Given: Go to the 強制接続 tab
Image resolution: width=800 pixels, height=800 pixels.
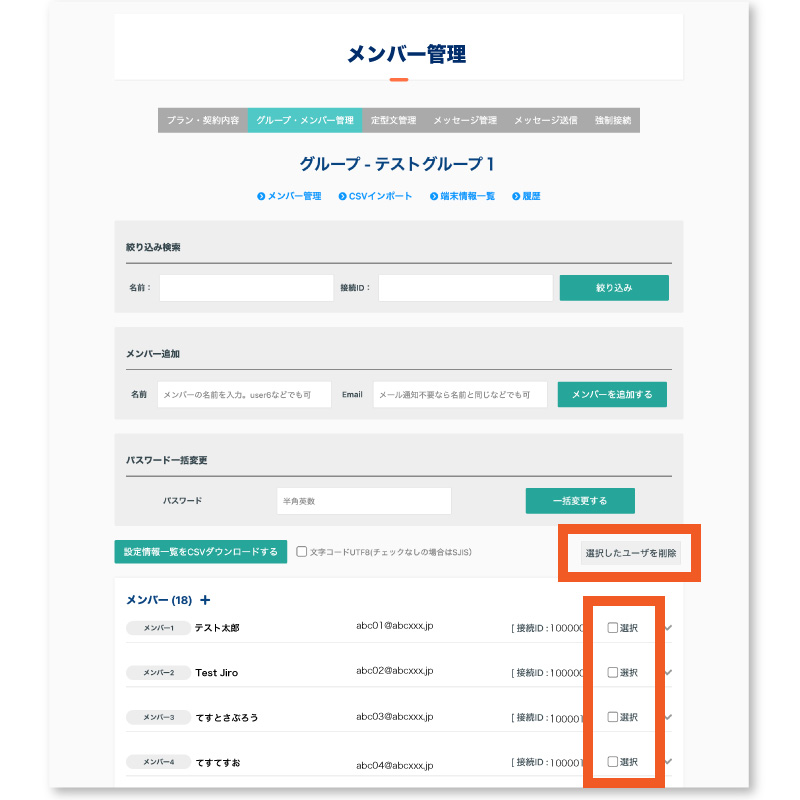Looking at the screenshot, I should coord(613,121).
